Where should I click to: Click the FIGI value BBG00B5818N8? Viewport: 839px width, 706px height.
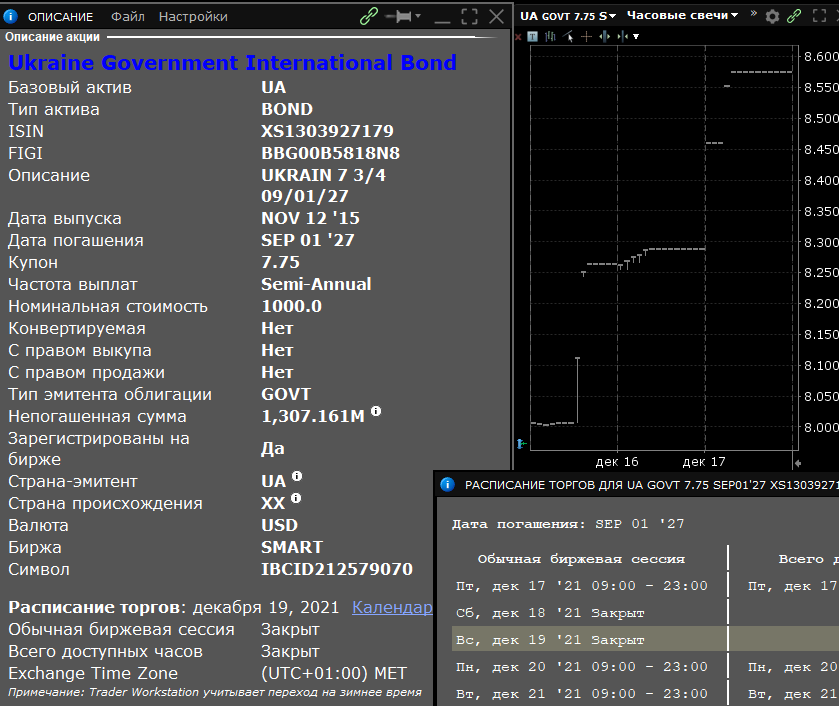(330, 153)
